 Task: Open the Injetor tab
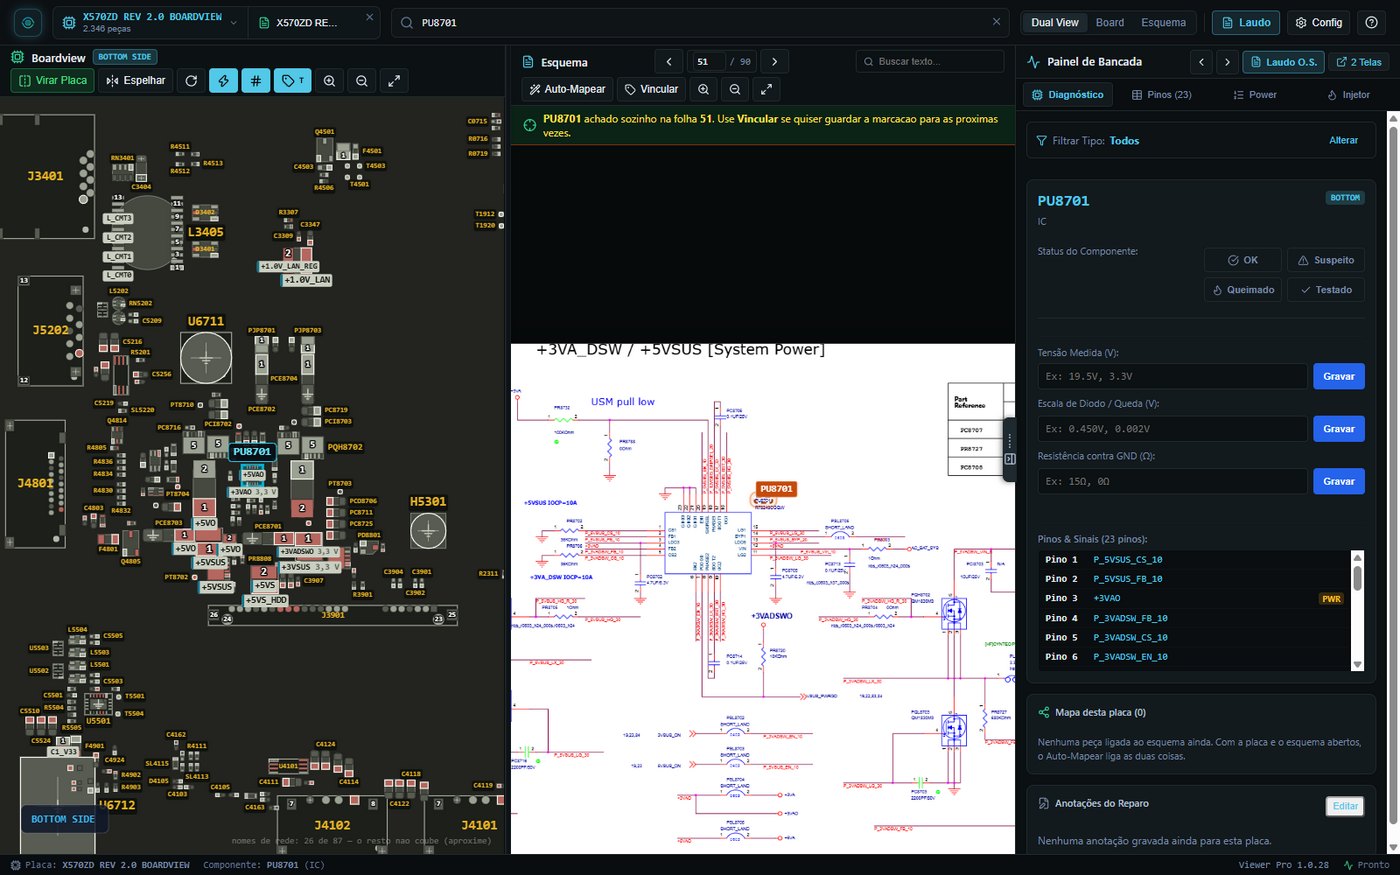point(1348,95)
